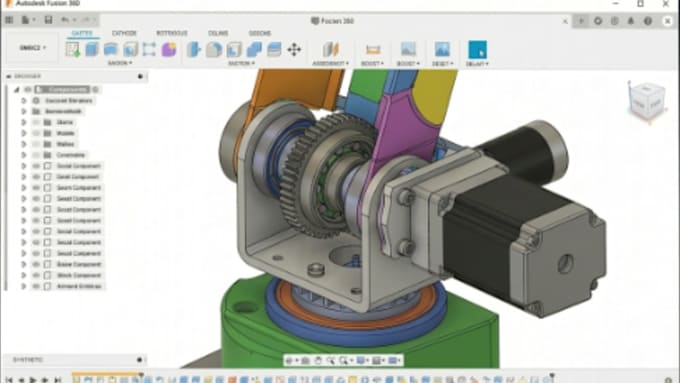Click the ViewCube orientation widget

tap(647, 101)
